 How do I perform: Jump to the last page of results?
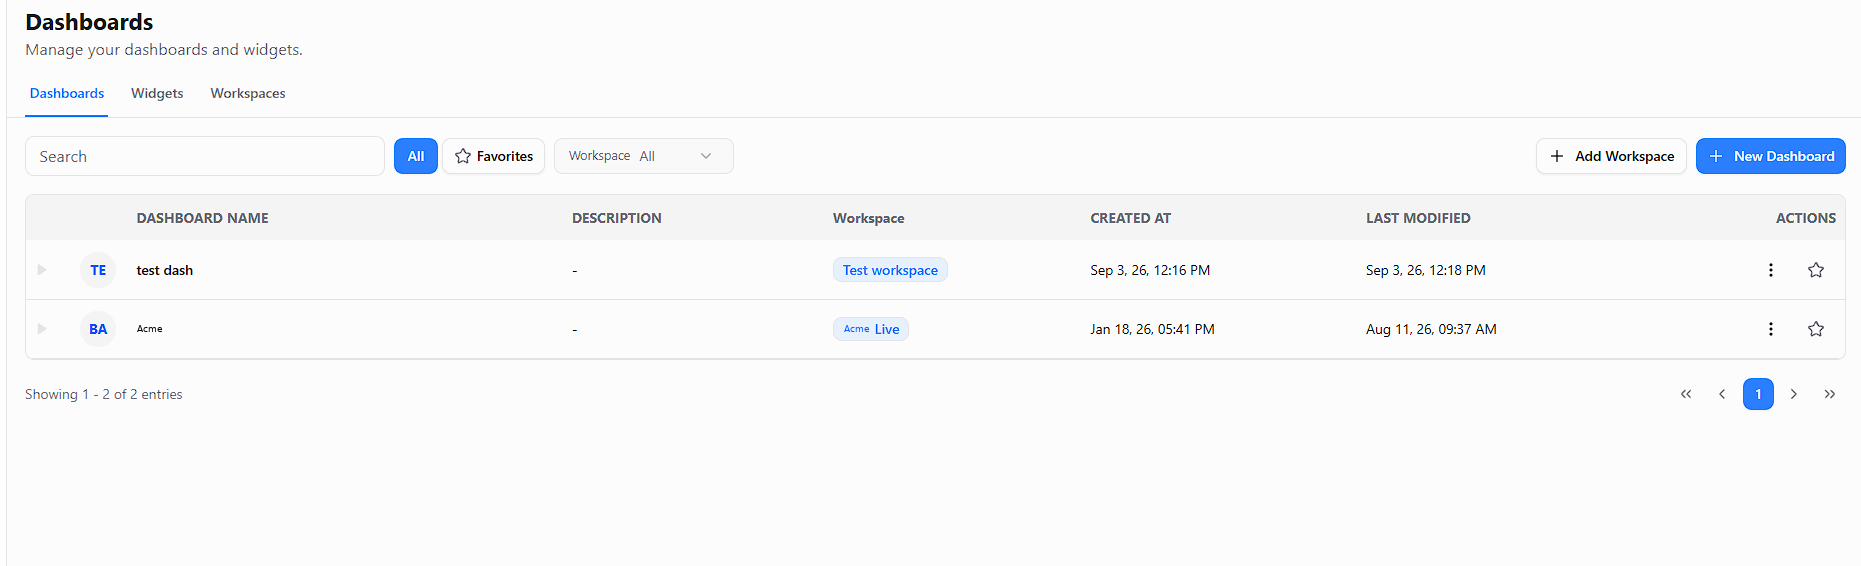pyautogui.click(x=1830, y=394)
